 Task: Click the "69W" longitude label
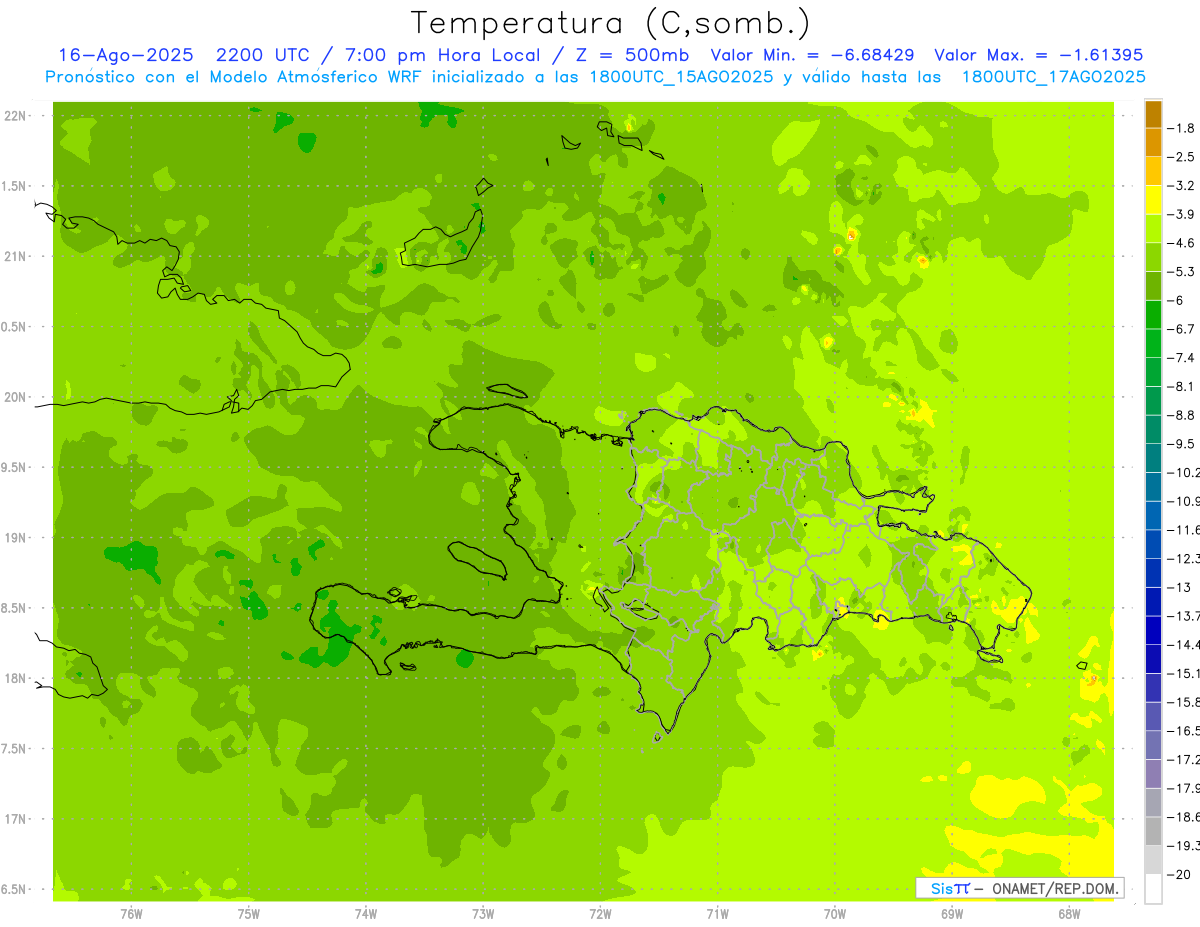pyautogui.click(x=952, y=913)
